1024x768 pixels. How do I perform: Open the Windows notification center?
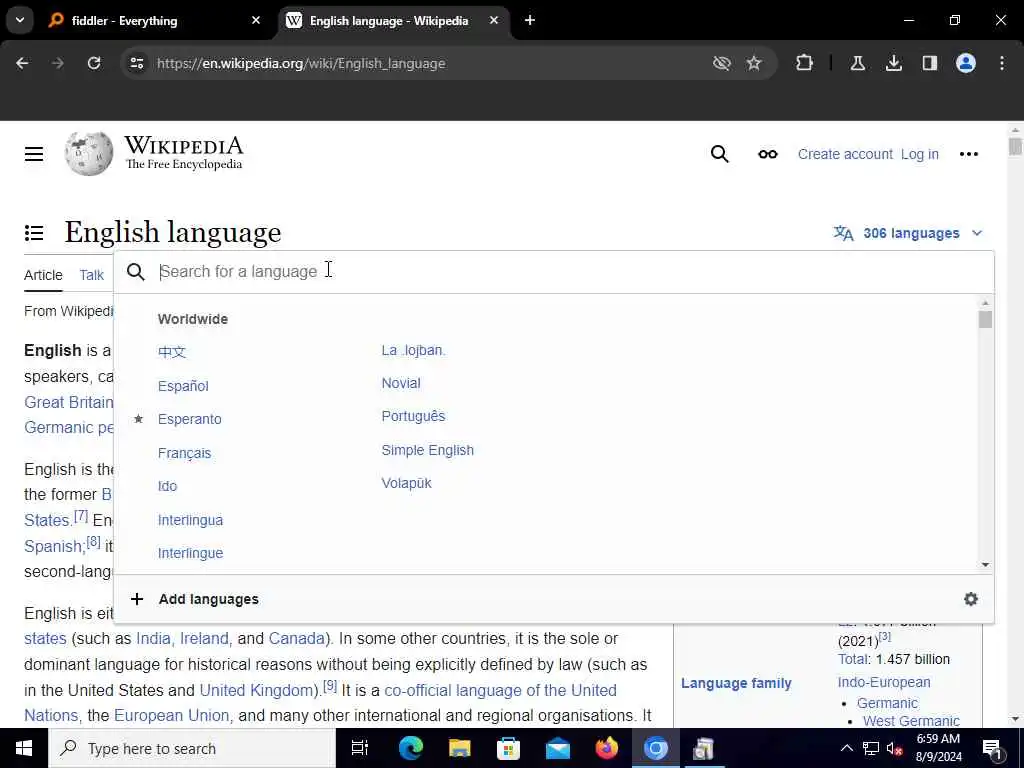point(993,749)
